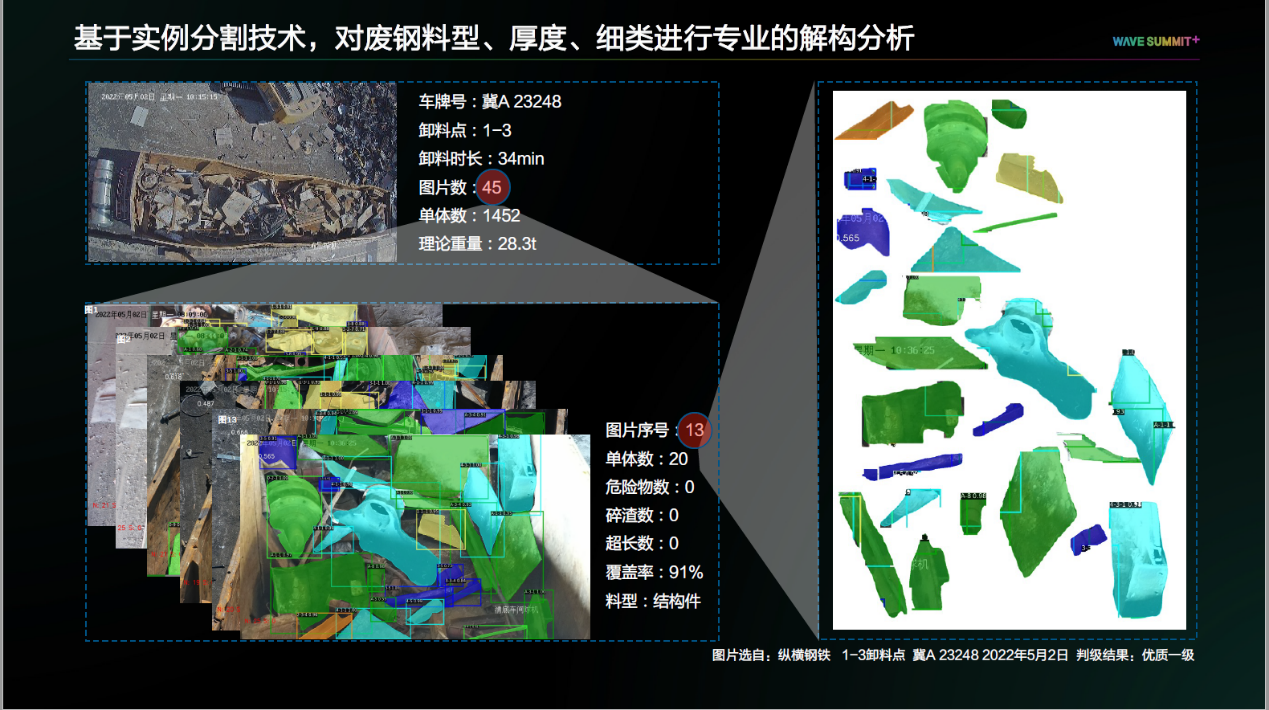Select the 超长数：0 line
The width and height of the screenshot is (1269, 710).
642,543
